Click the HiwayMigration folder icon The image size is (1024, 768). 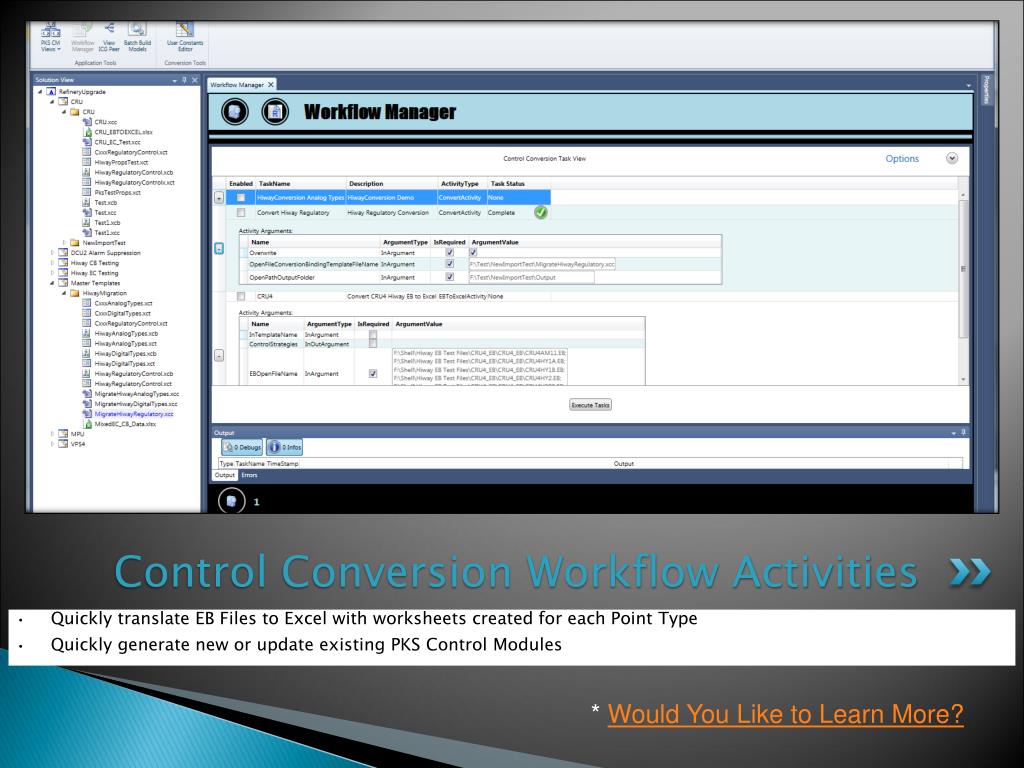74,293
